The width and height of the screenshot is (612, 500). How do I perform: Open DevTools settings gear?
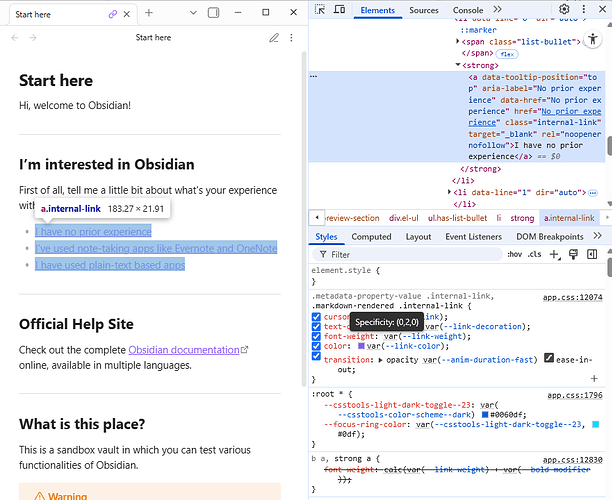pos(564,10)
